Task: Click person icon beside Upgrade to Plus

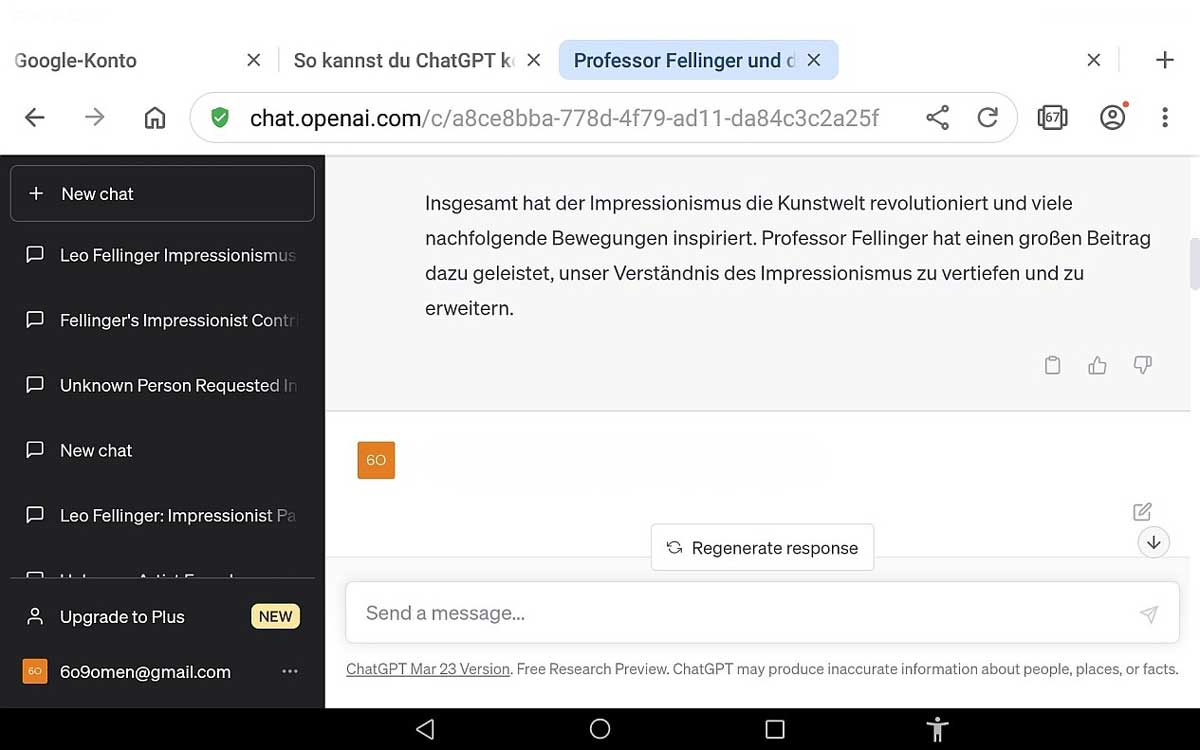Action: [x=35, y=616]
